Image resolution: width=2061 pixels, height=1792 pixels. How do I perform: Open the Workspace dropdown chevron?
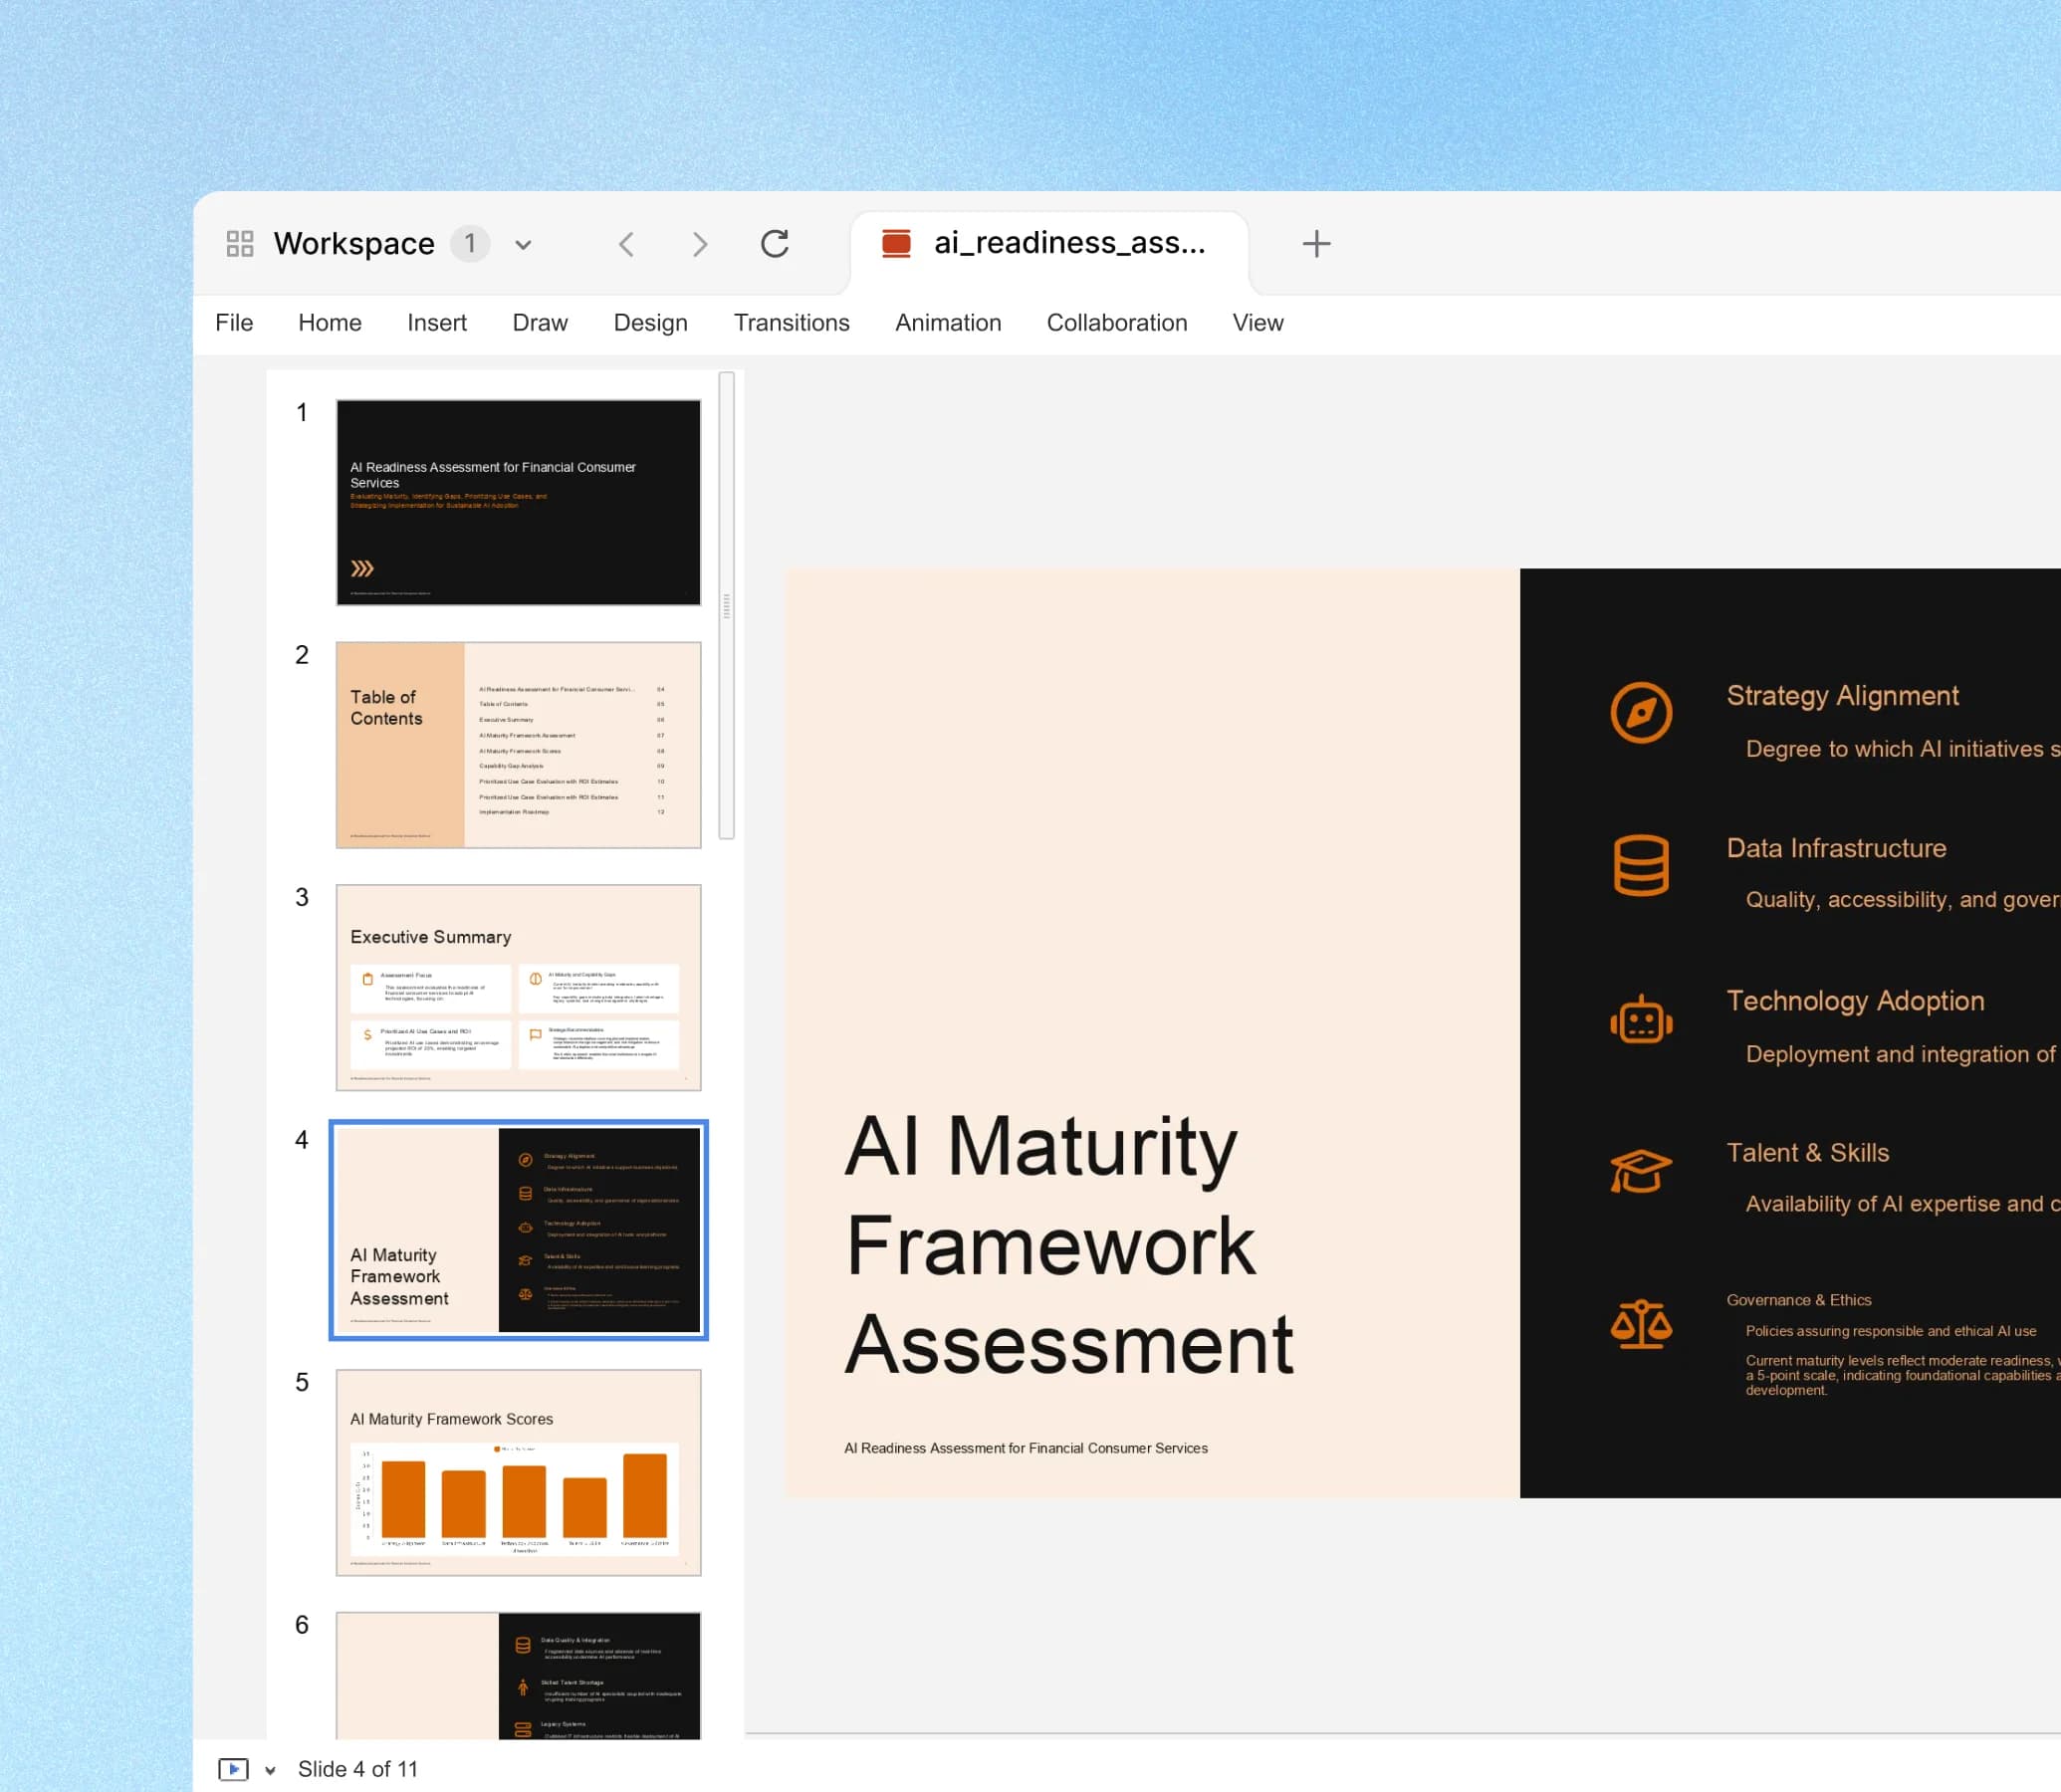pos(524,243)
